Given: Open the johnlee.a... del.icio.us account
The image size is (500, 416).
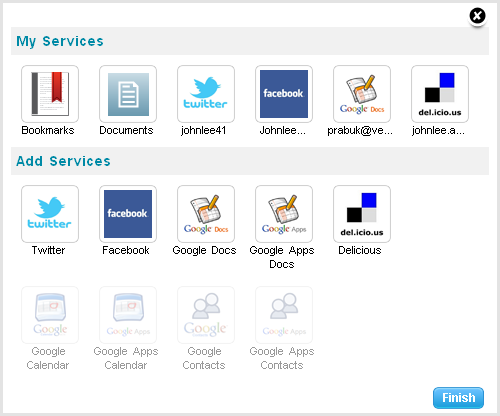Looking at the screenshot, I should pyautogui.click(x=440, y=94).
